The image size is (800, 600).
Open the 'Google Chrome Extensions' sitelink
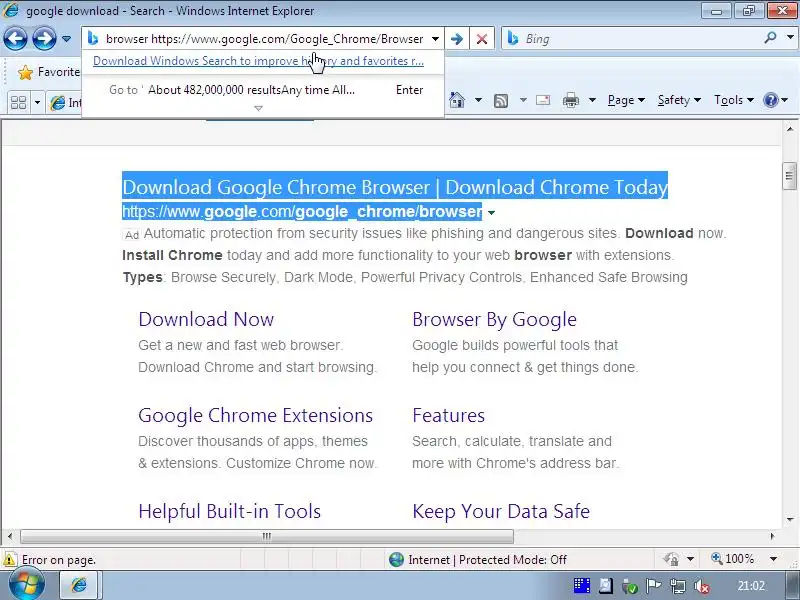pyautogui.click(x=256, y=415)
